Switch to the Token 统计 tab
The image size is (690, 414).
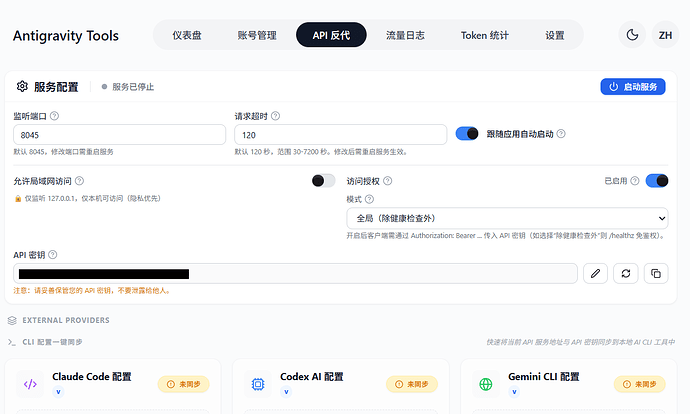click(x=484, y=35)
